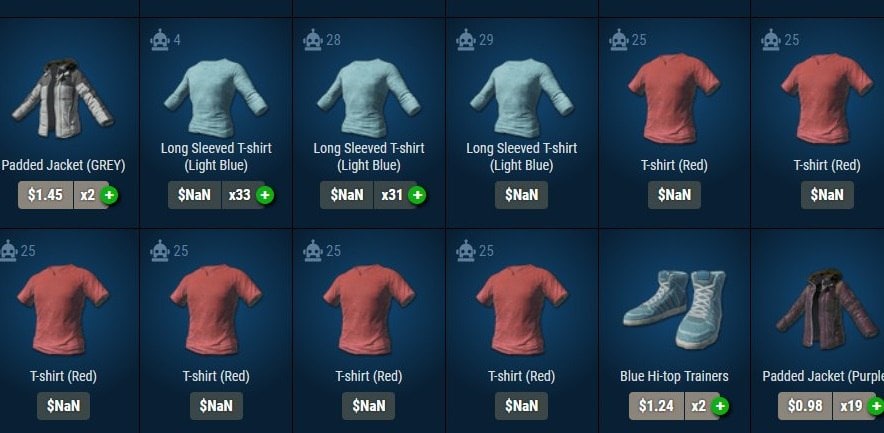Viewport: 884px width, 433px height.
Task: Select the Blue Hi-top Trainers image
Action: pyautogui.click(x=674, y=309)
